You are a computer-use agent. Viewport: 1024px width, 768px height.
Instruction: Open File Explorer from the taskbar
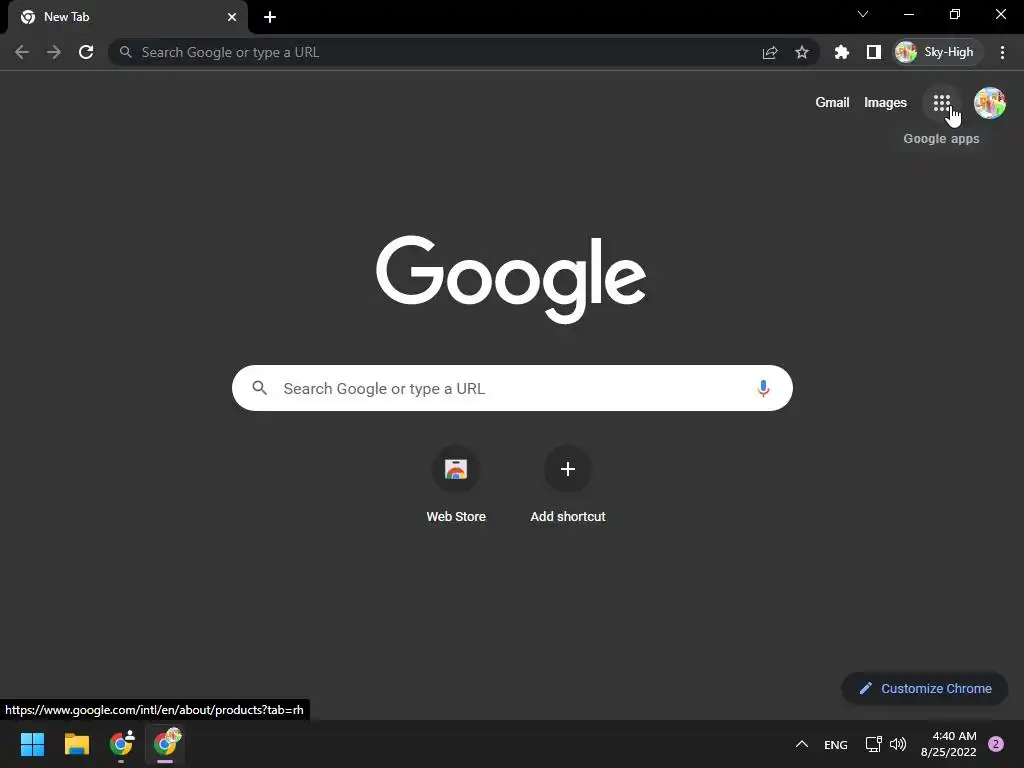pos(76,744)
